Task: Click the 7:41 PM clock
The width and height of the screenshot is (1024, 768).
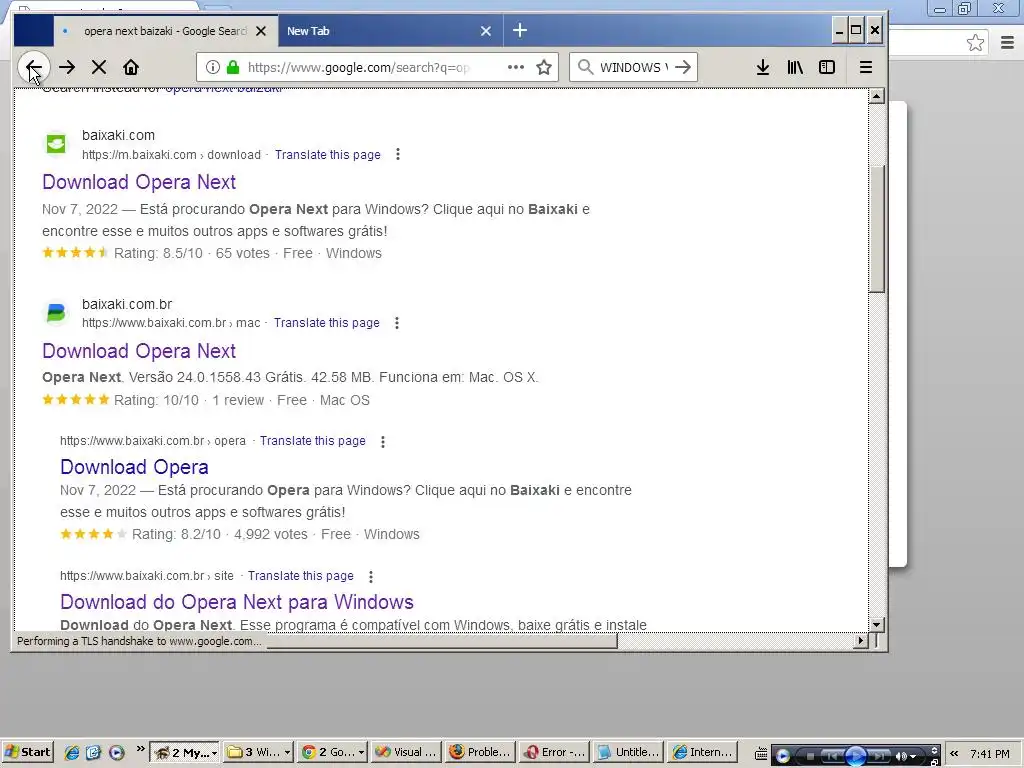Action: click(989, 754)
